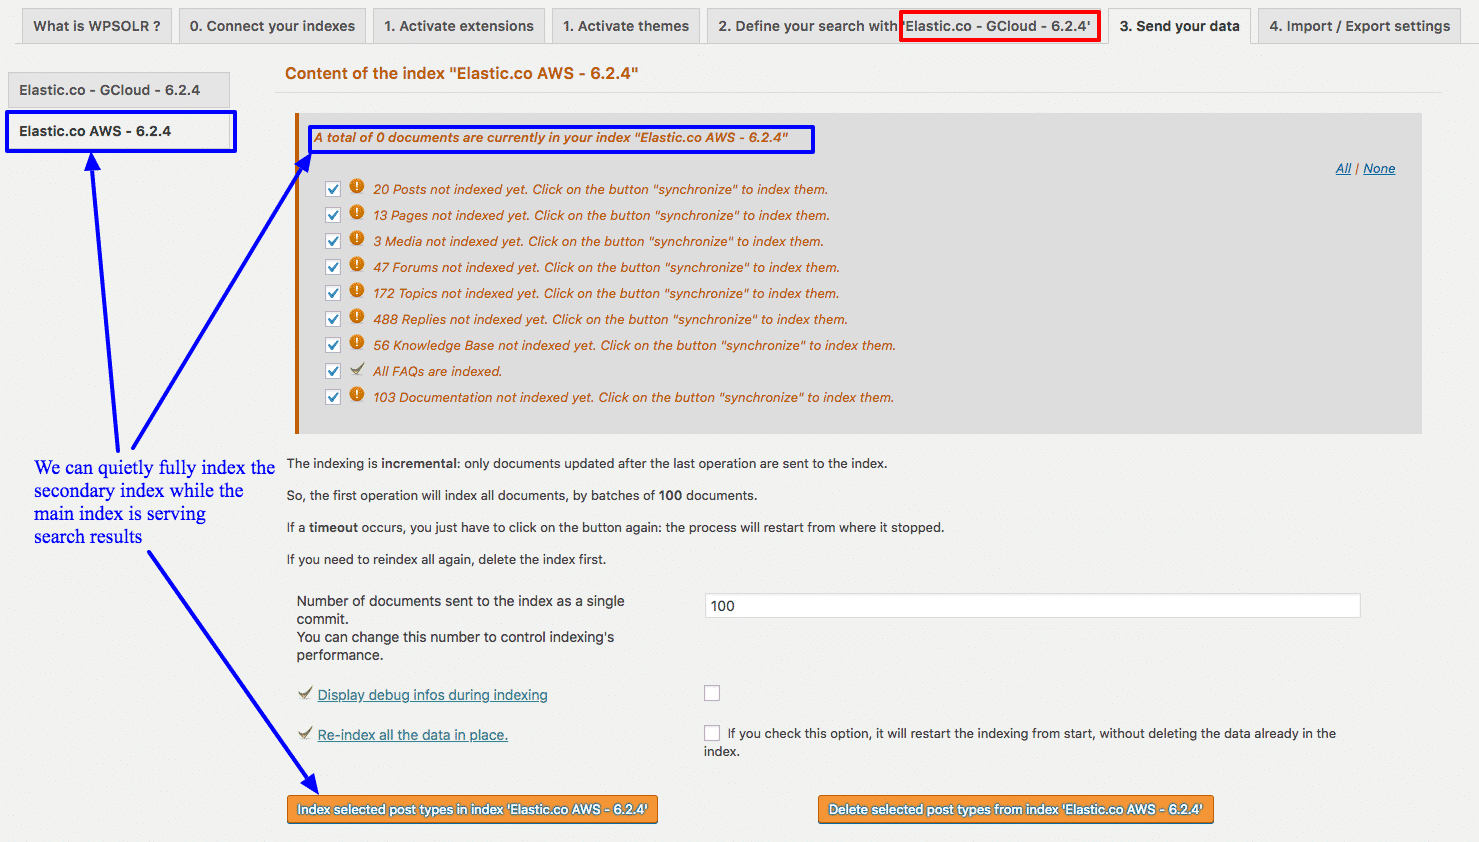The height and width of the screenshot is (842, 1479).
Task: Uncheck the 488 Replies checkbox
Action: point(333,319)
